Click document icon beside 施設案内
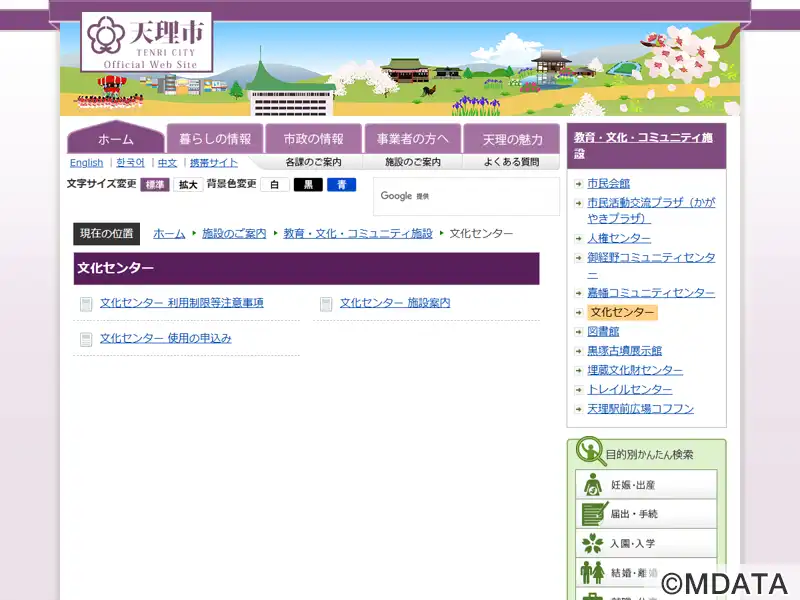The width and height of the screenshot is (800, 600). 326,304
